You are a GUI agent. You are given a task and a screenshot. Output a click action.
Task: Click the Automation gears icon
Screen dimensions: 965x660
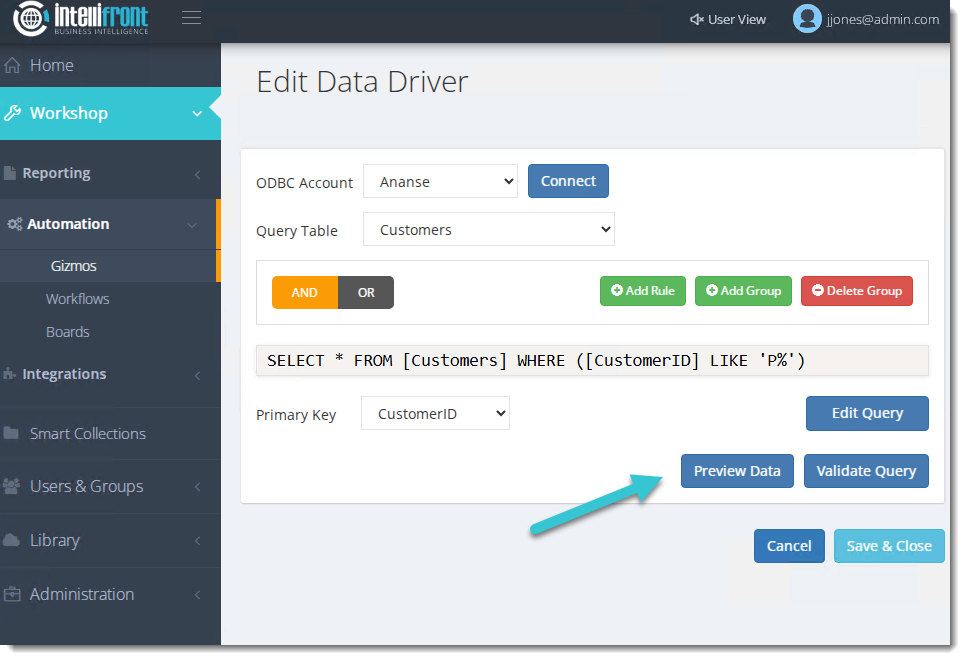(x=14, y=225)
